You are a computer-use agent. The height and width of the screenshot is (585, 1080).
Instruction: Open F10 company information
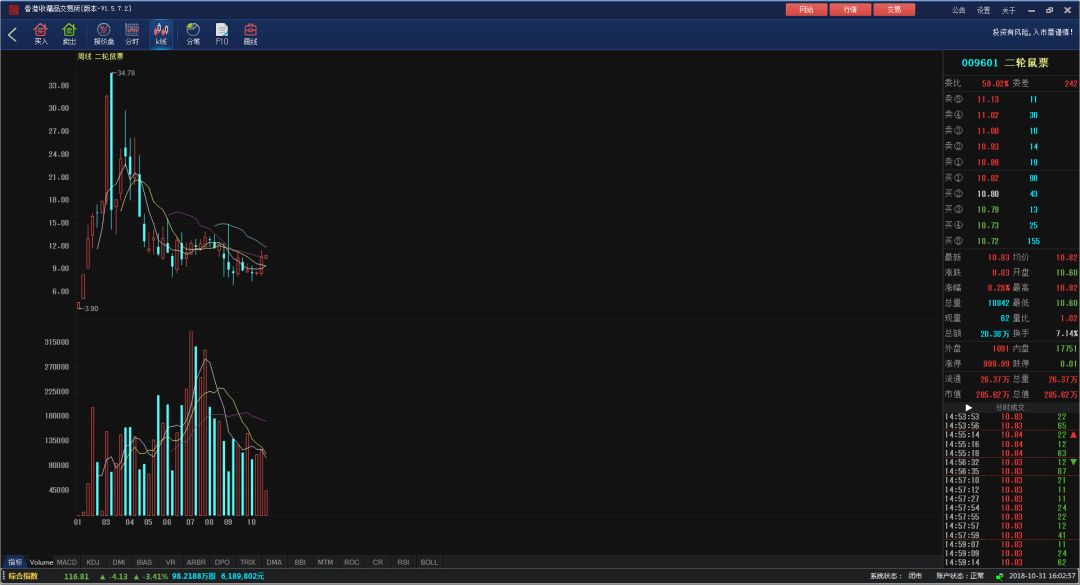point(222,34)
